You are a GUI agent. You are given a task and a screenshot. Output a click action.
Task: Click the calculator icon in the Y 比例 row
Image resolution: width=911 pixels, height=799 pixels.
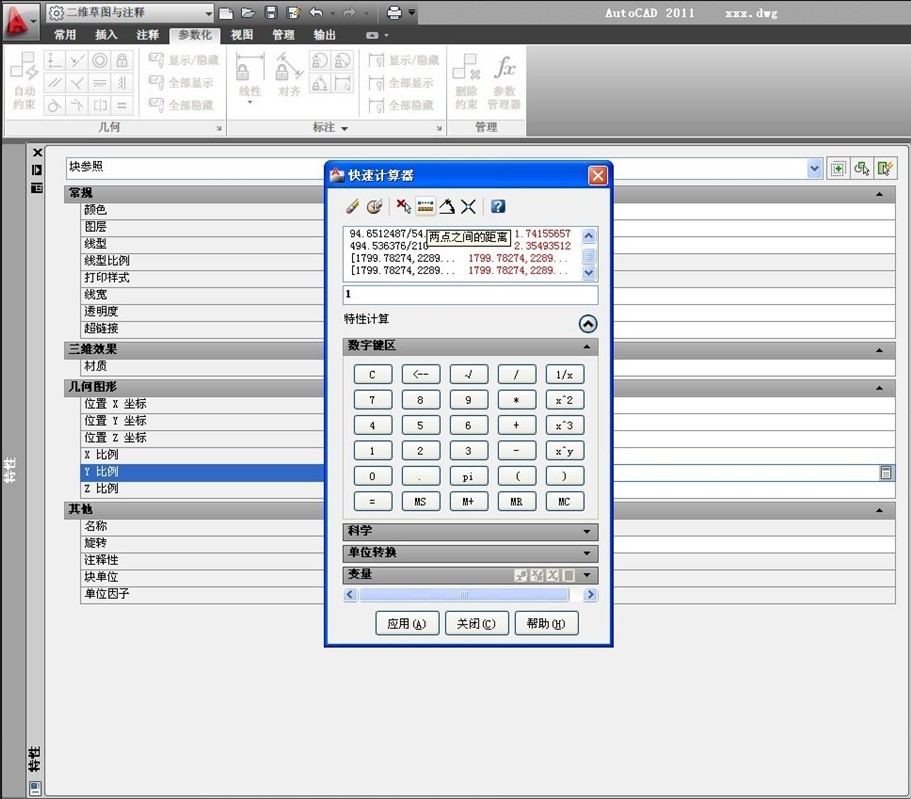tap(886, 472)
